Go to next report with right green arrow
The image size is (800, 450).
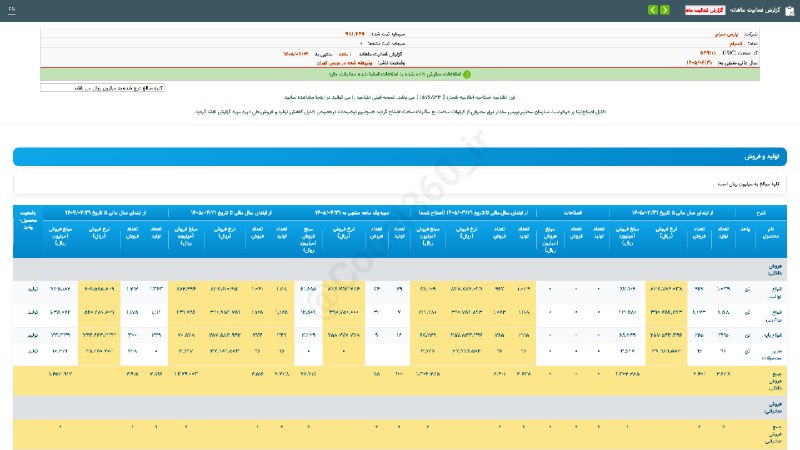[x=665, y=10]
